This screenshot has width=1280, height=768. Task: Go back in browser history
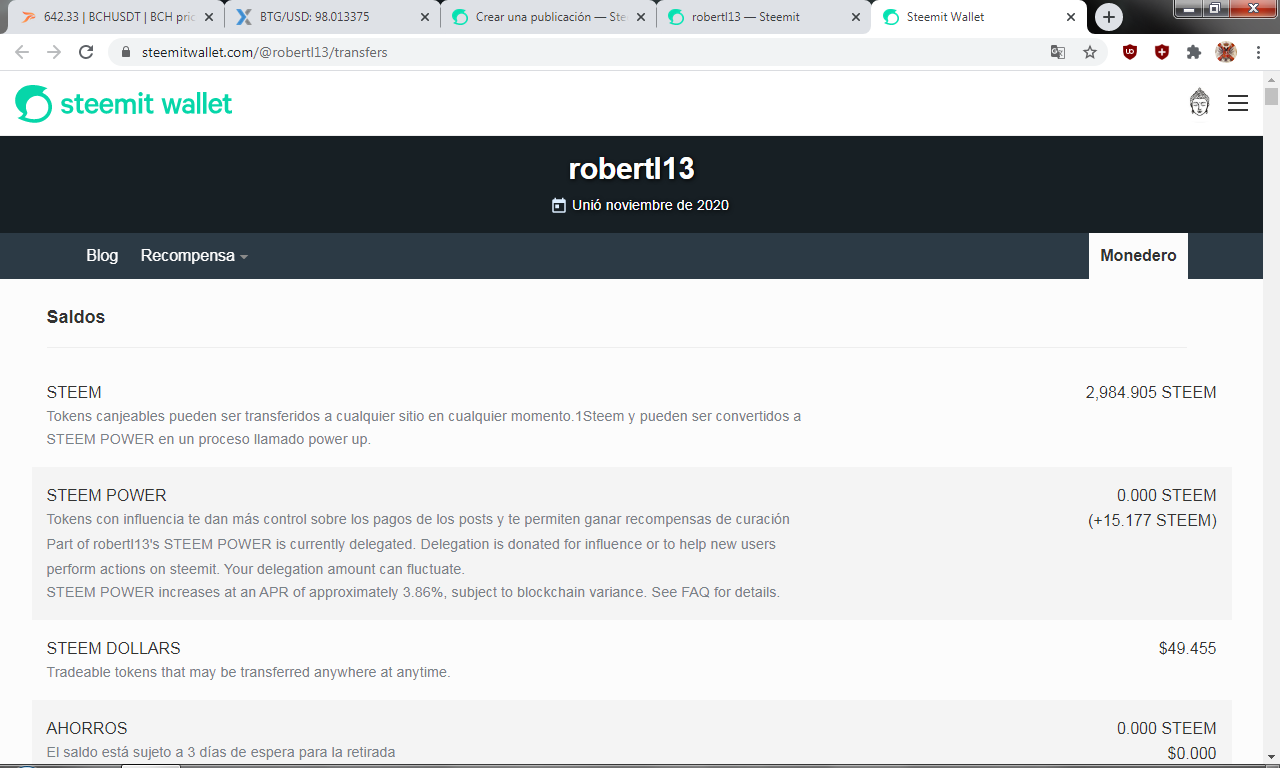[22, 52]
